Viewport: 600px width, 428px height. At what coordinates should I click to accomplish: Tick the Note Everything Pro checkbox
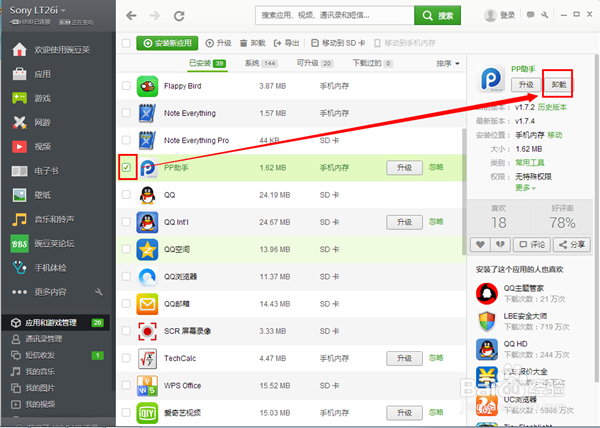point(126,140)
